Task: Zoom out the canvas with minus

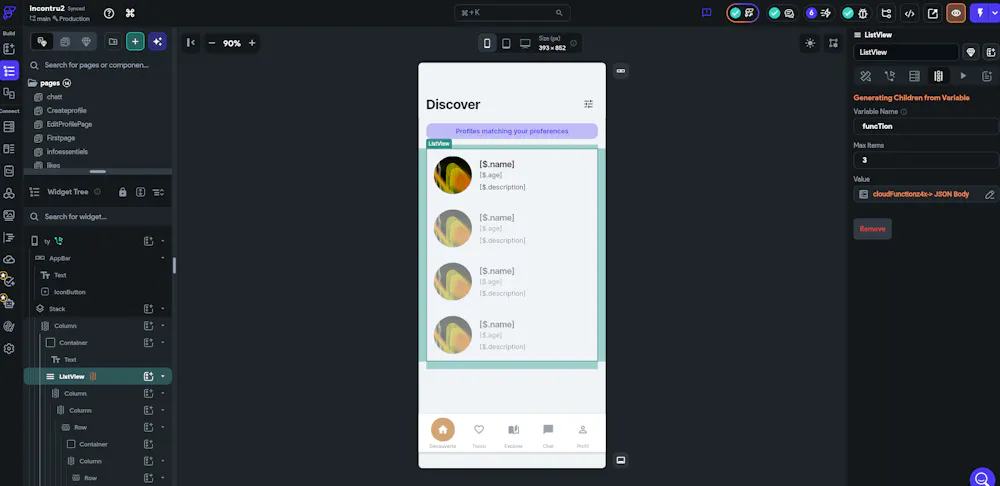Action: click(x=212, y=43)
